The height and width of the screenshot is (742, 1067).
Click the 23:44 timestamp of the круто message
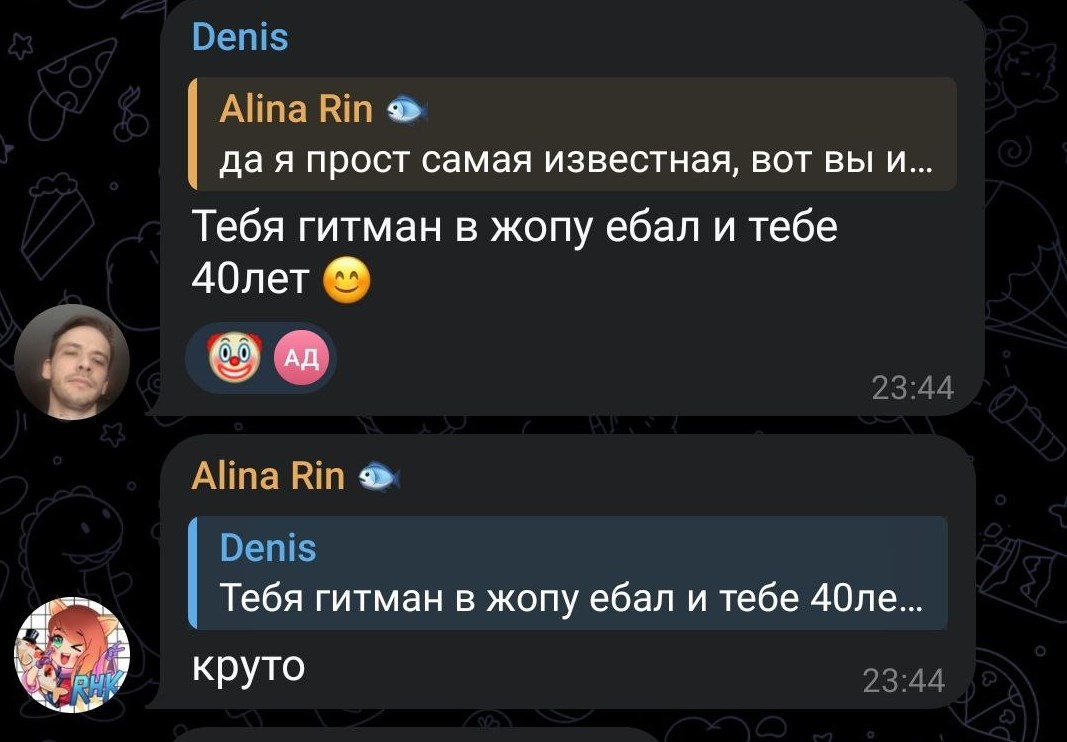coord(904,680)
